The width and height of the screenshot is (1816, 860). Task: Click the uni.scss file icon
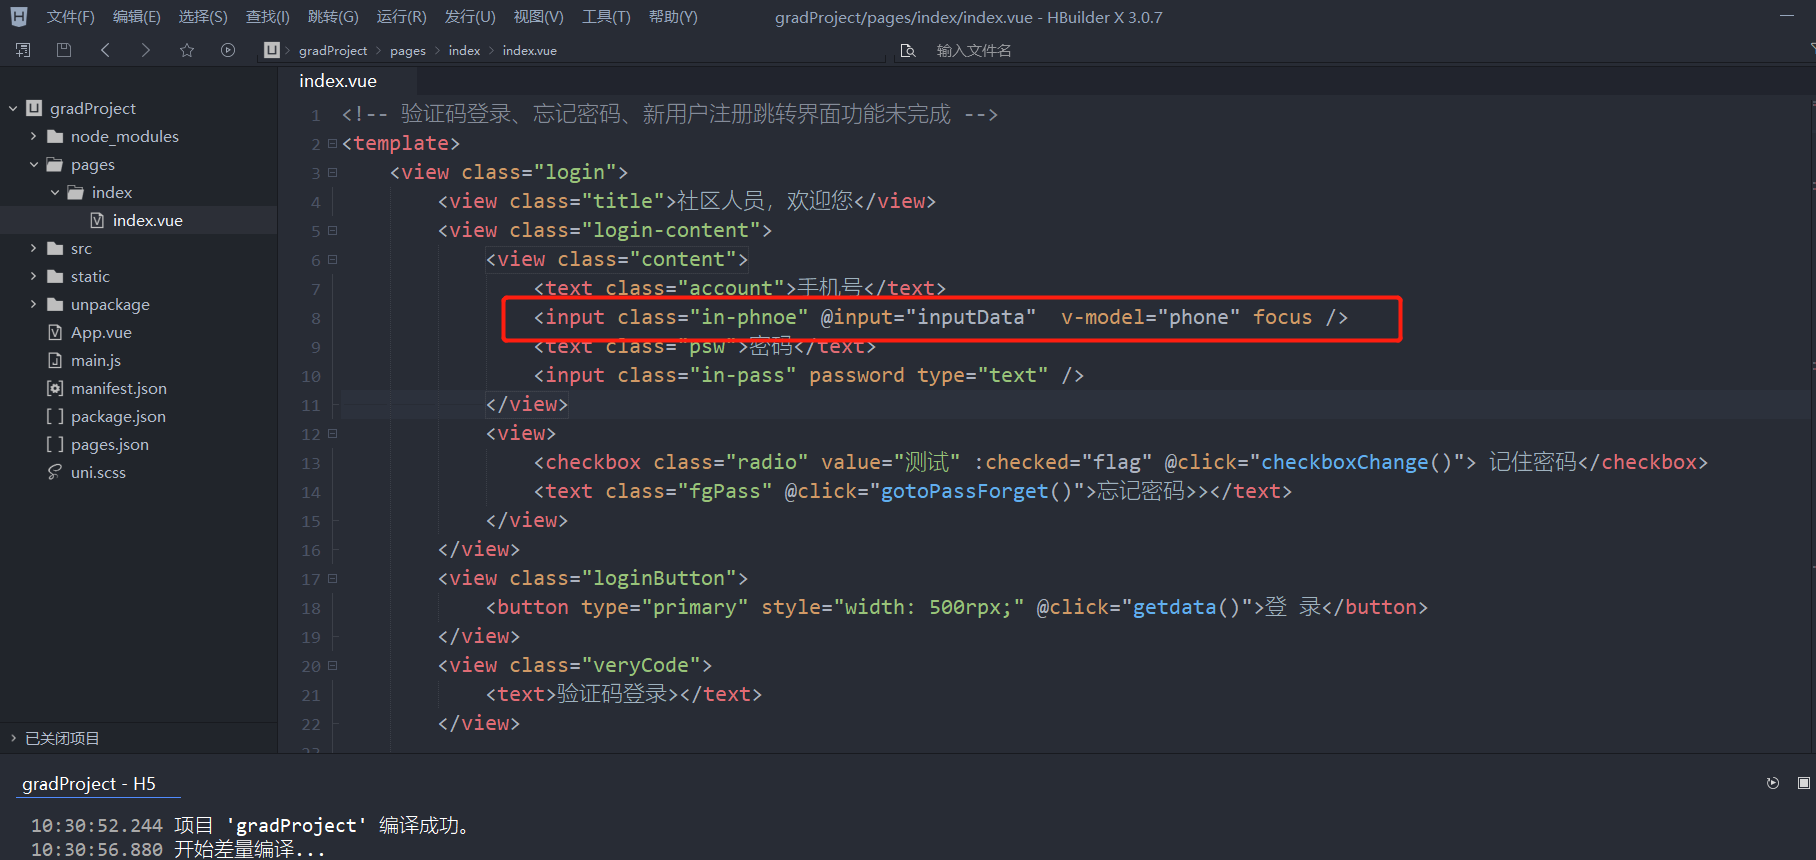[55, 472]
